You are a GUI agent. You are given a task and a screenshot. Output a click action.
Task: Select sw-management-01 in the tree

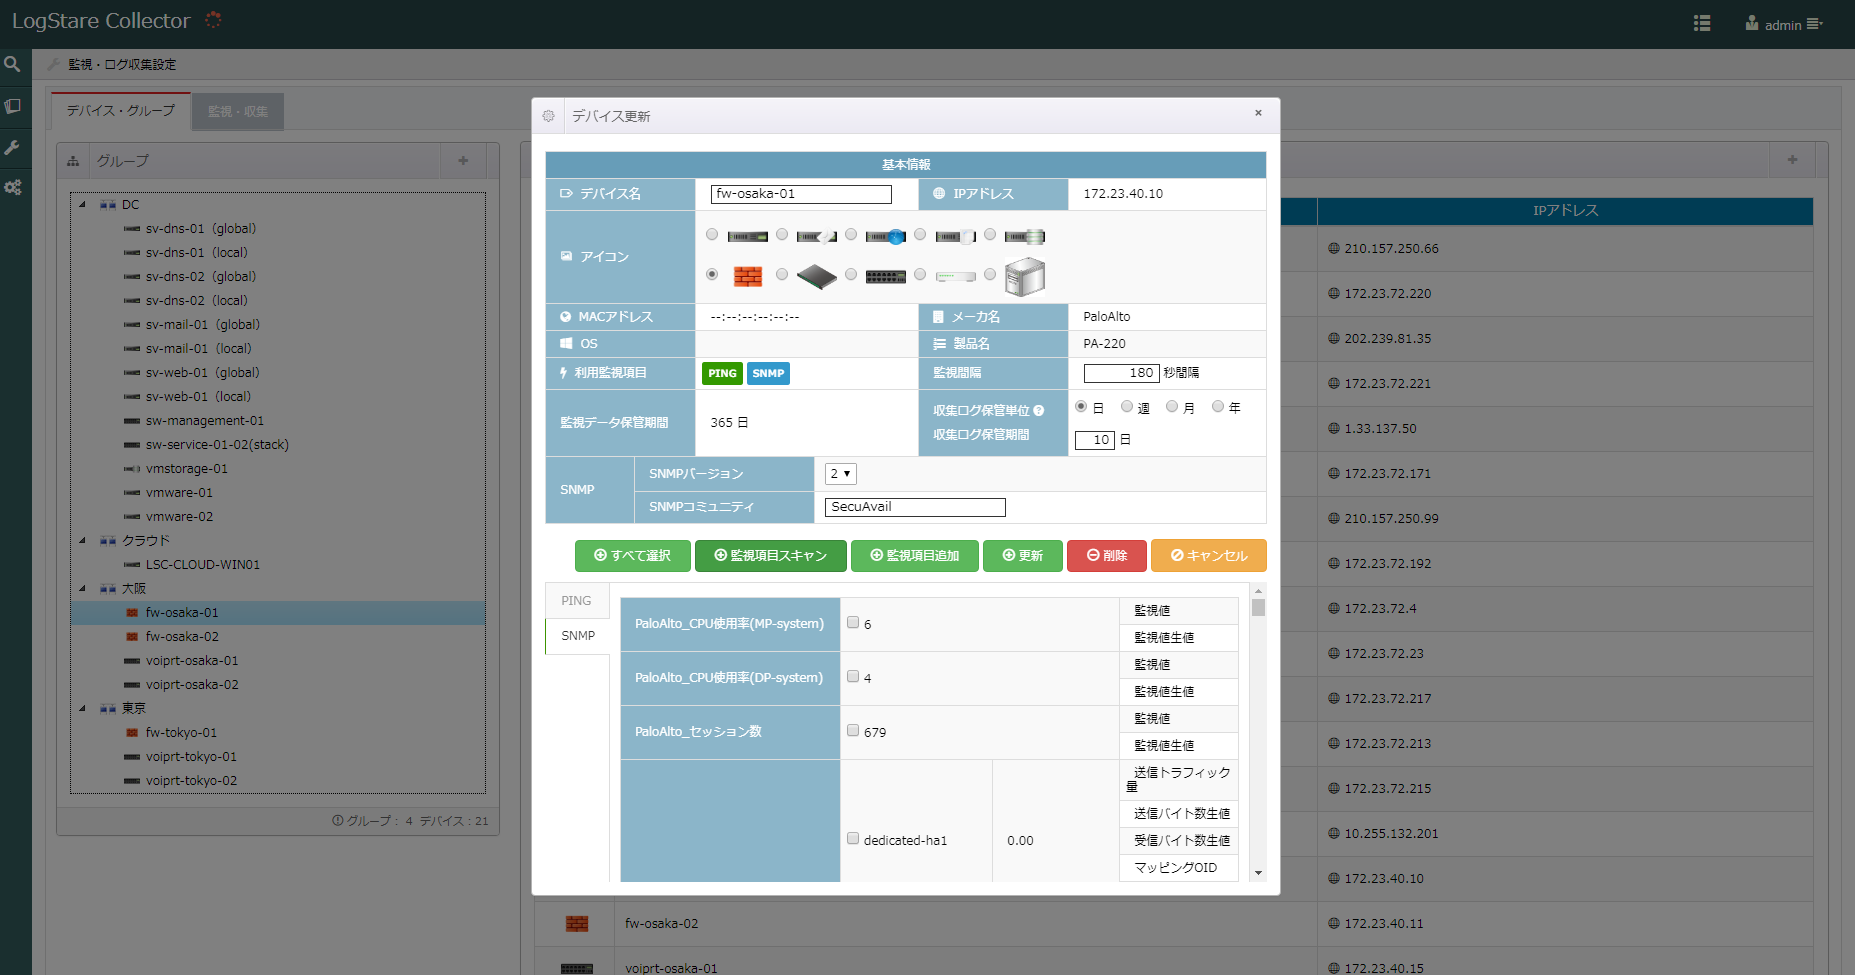[x=205, y=421]
